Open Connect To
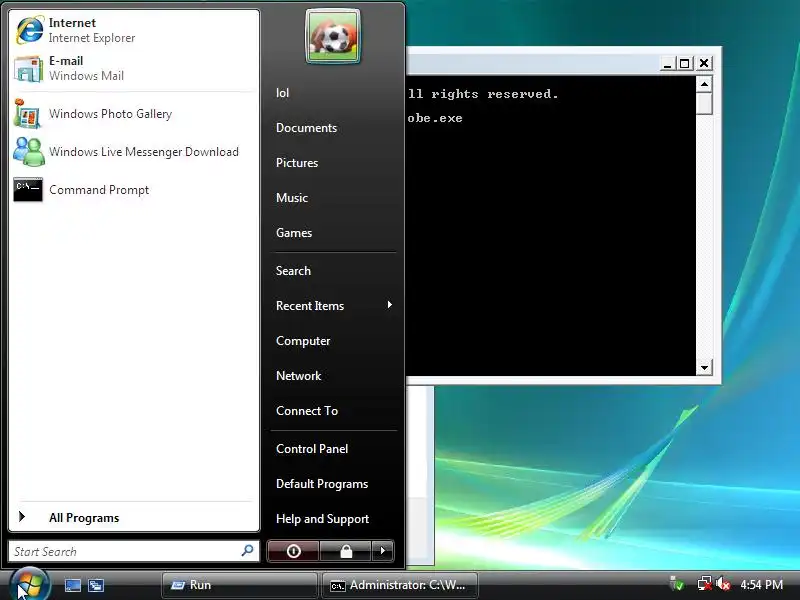 (x=307, y=411)
